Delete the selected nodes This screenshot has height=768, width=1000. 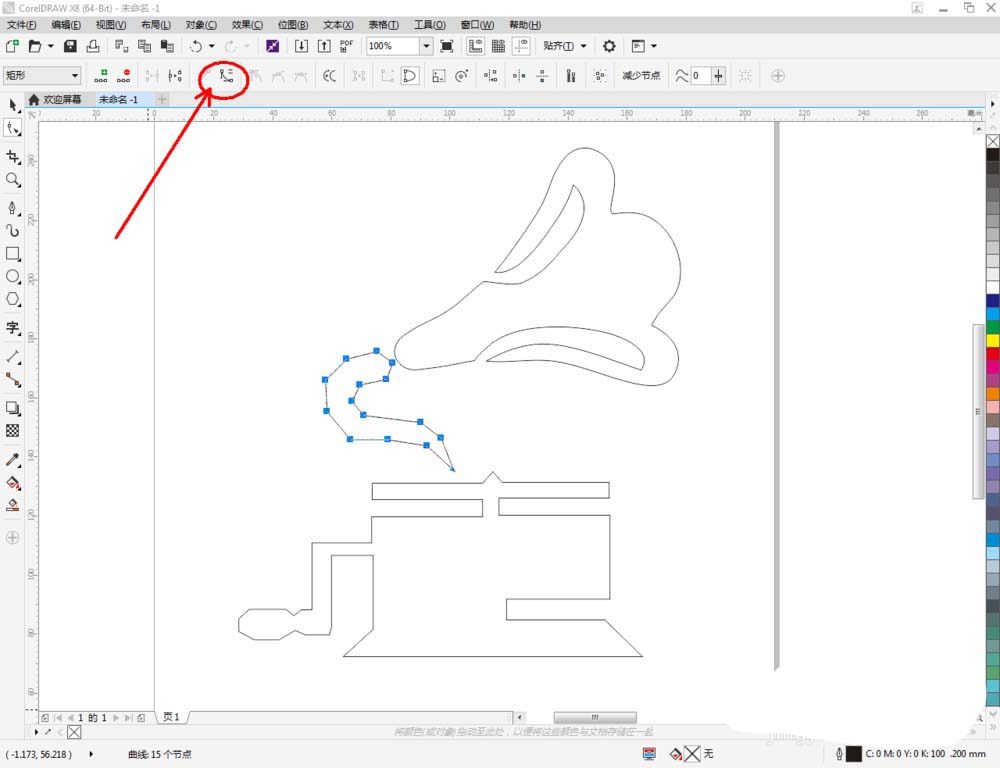(x=124, y=76)
